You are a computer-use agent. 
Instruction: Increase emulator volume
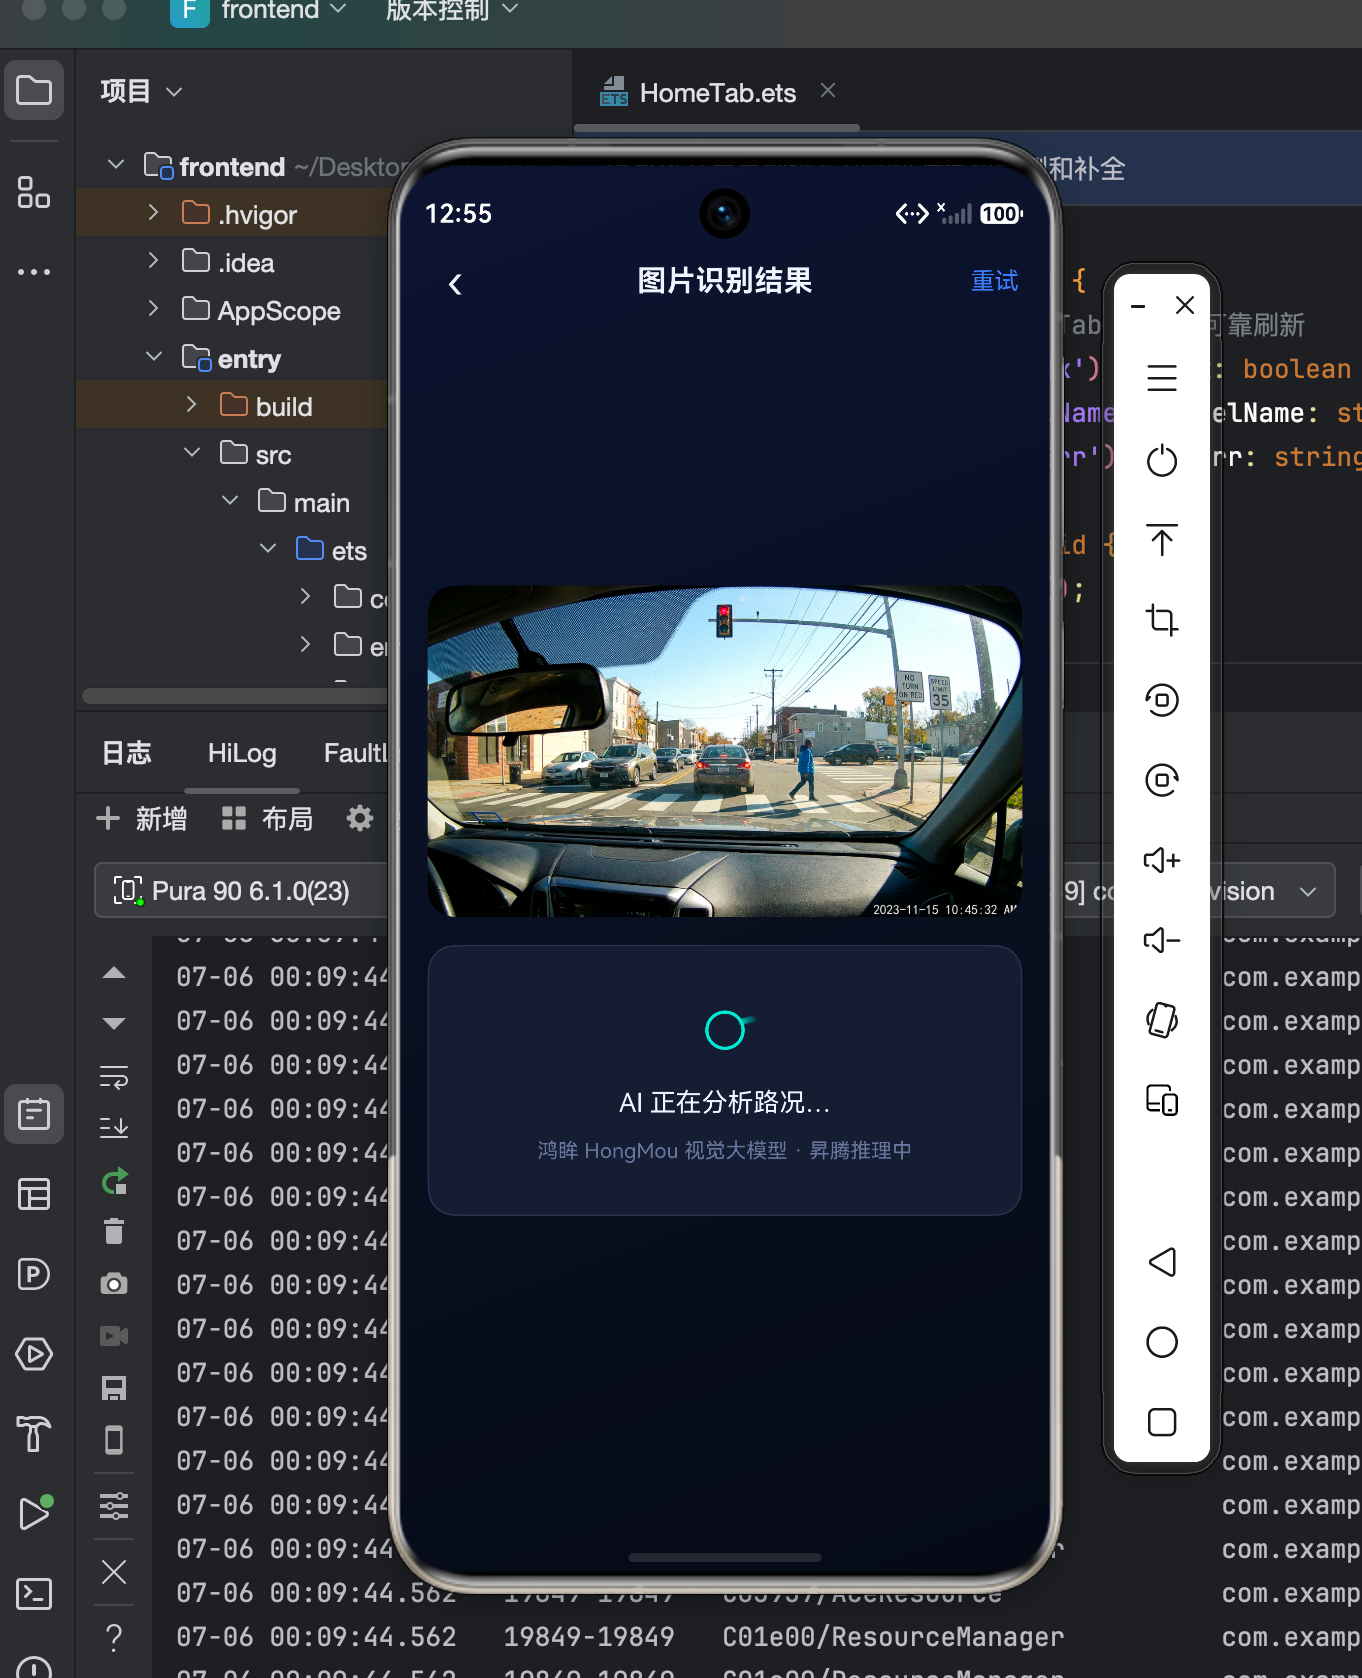point(1162,860)
